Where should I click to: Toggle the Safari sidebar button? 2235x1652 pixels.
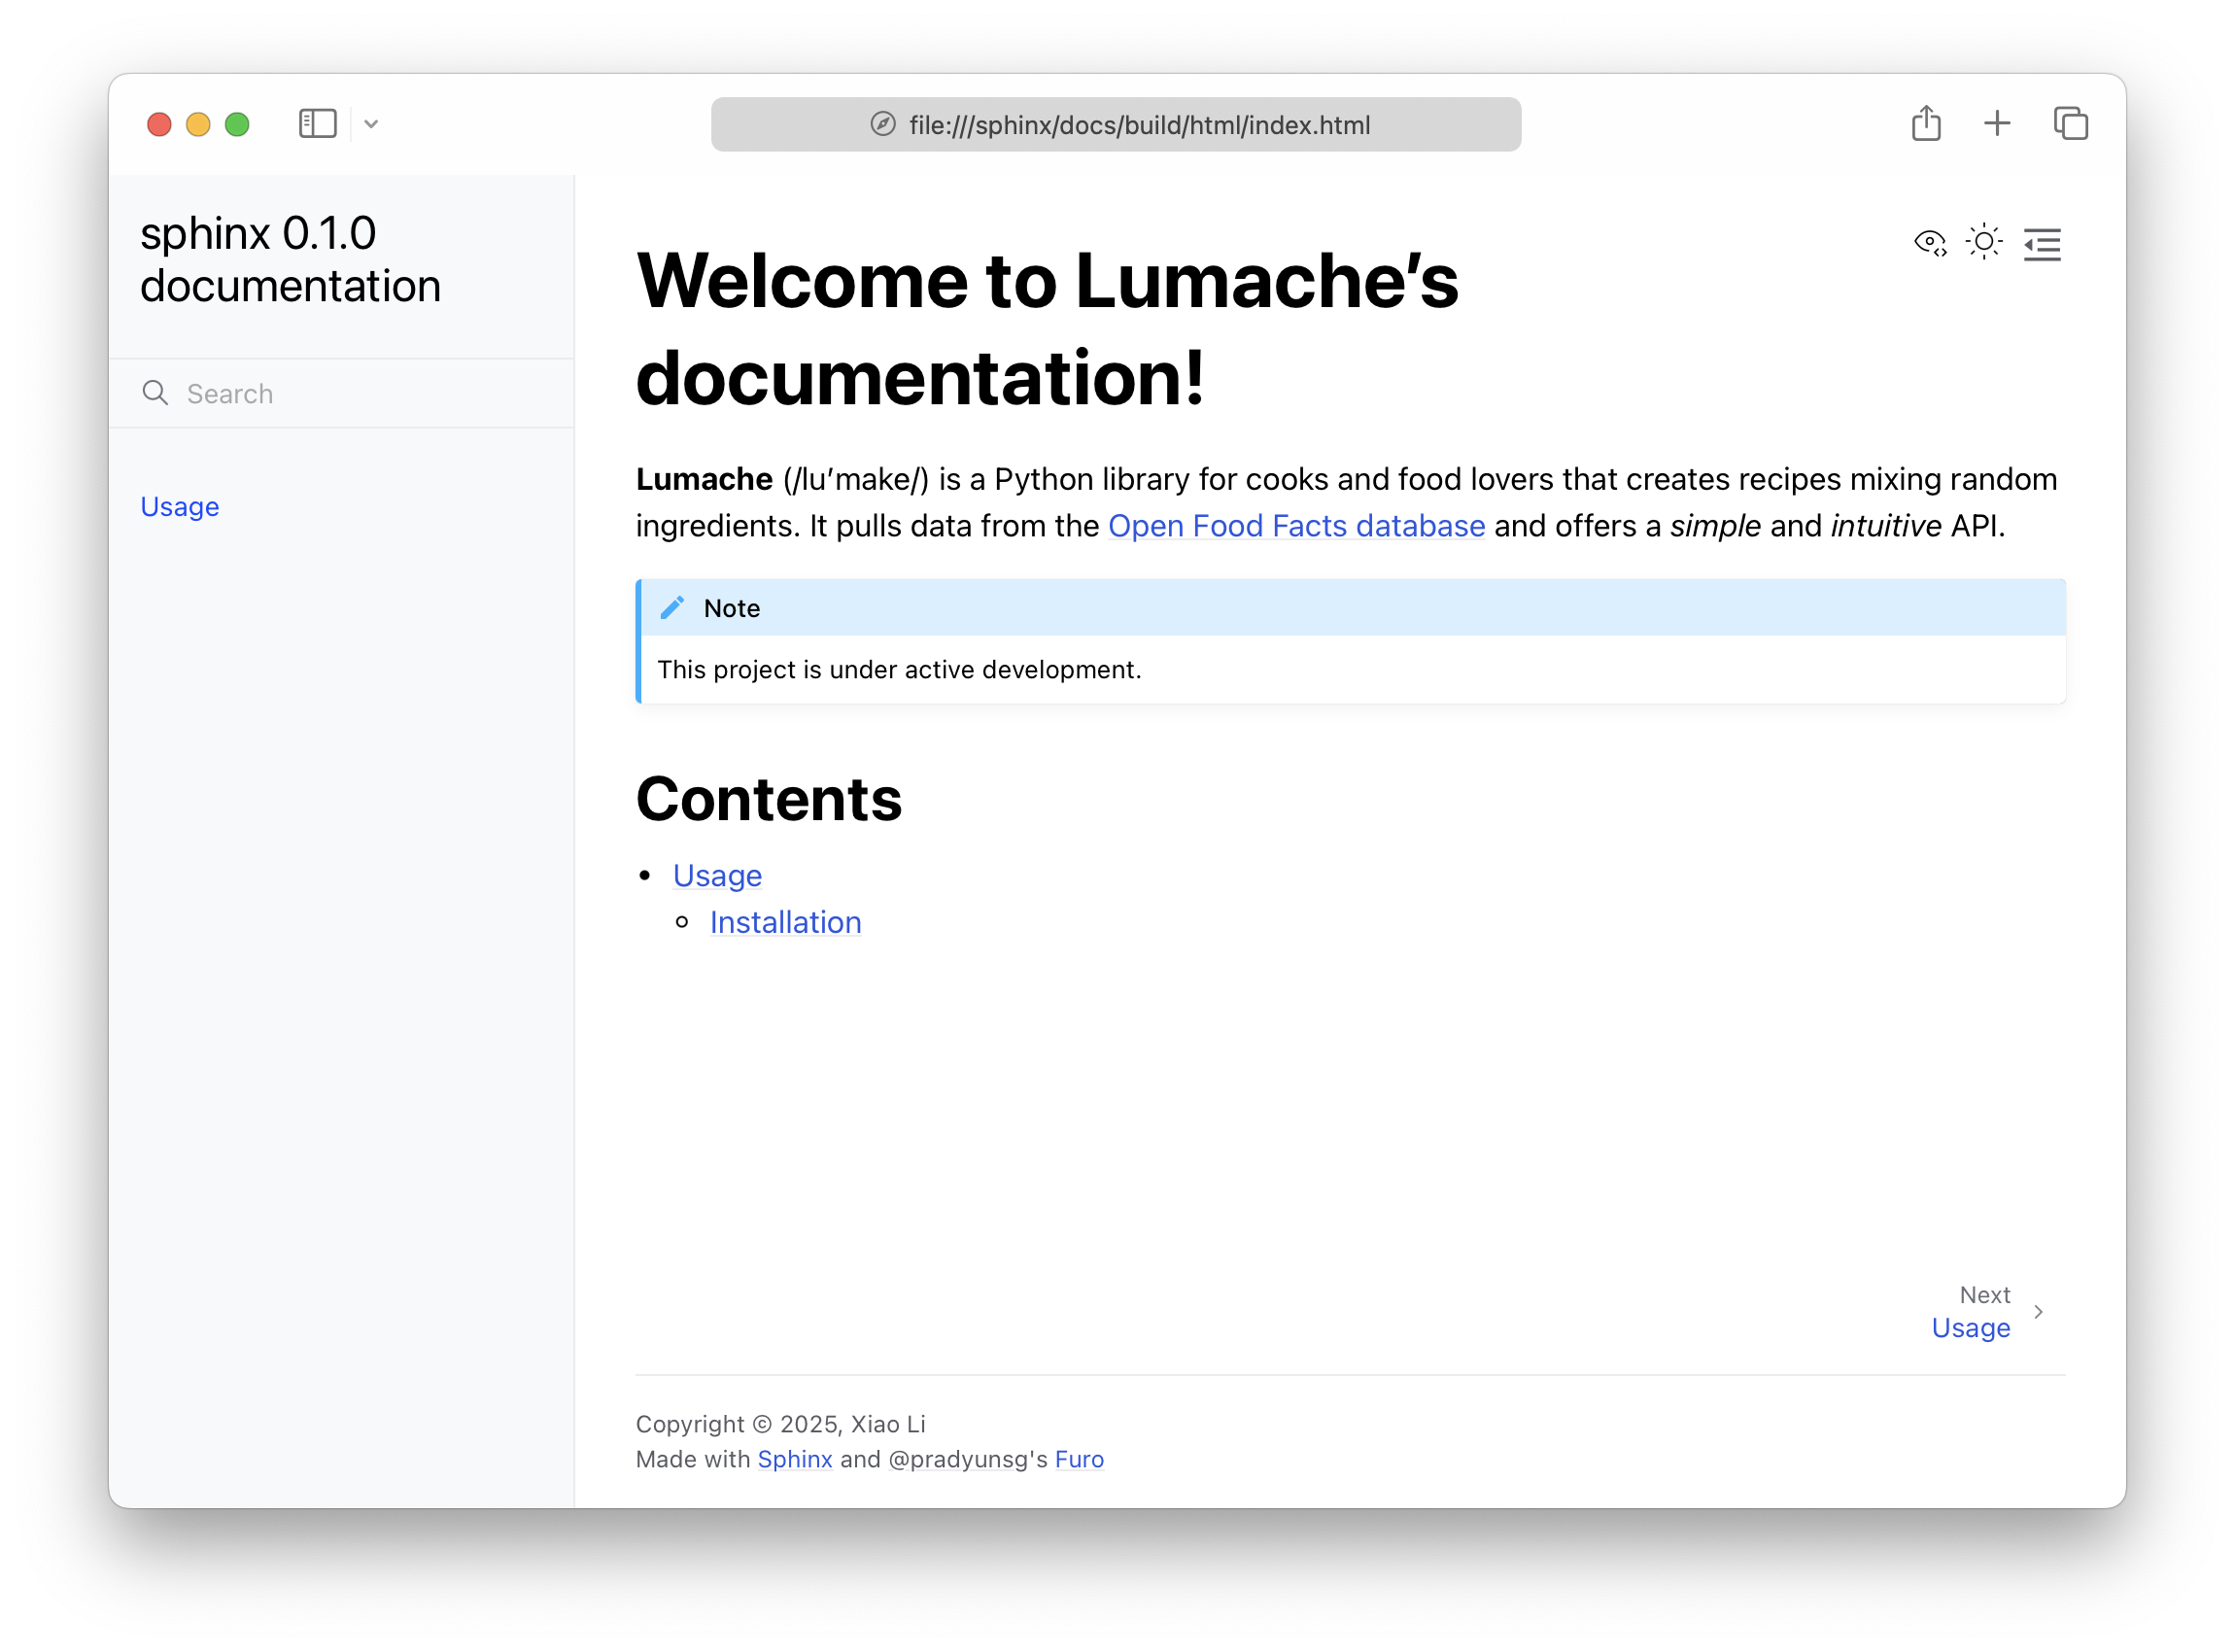click(x=318, y=124)
